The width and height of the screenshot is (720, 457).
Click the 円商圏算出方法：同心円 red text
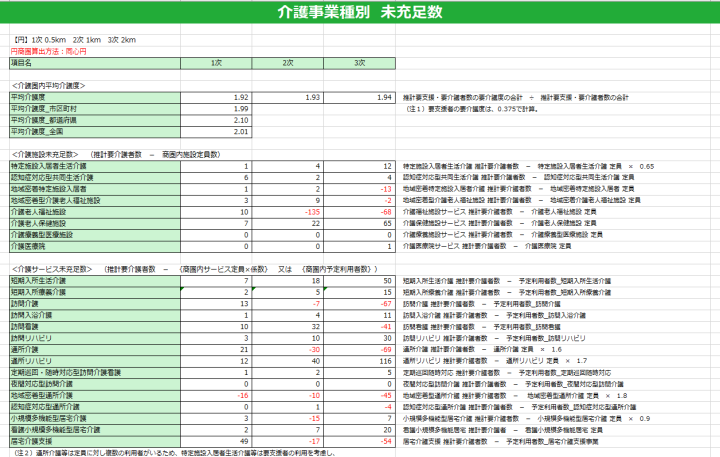coord(48,51)
